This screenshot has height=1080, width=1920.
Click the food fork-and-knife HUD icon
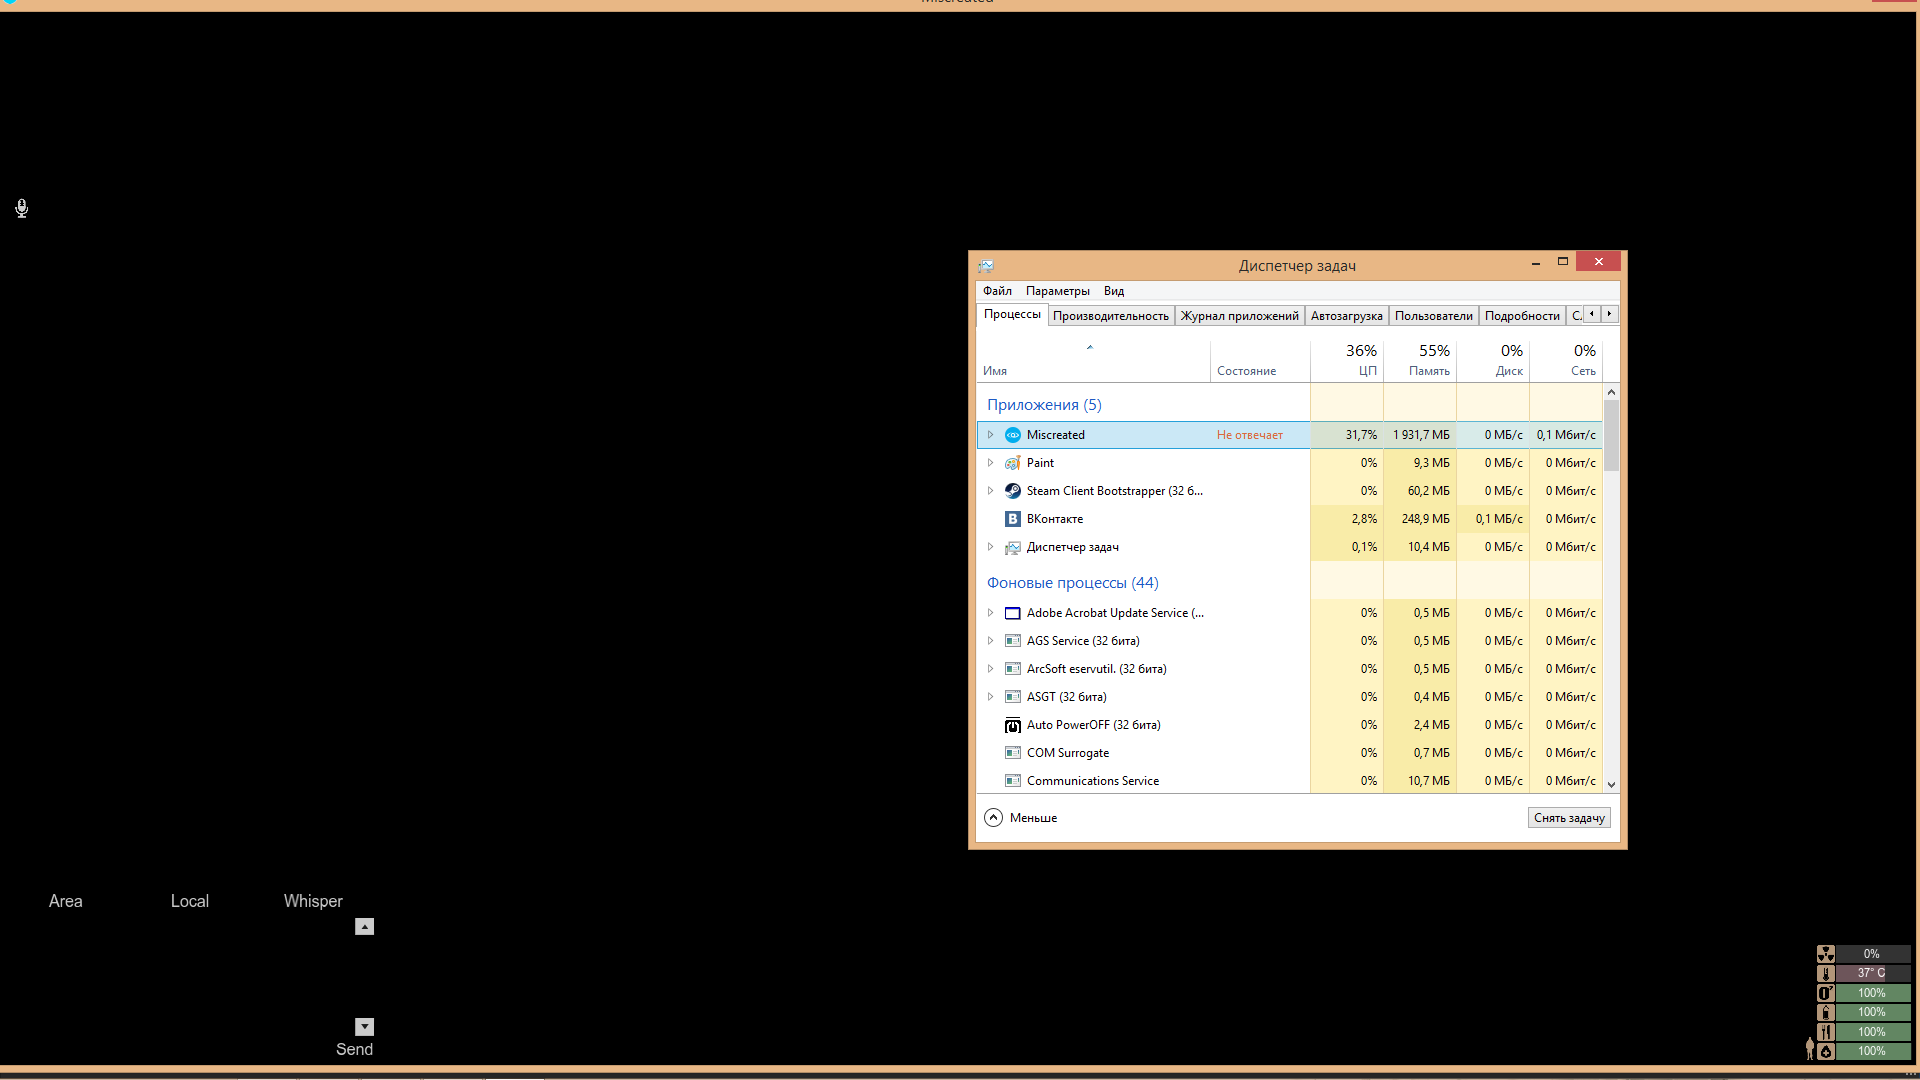click(x=1825, y=1032)
